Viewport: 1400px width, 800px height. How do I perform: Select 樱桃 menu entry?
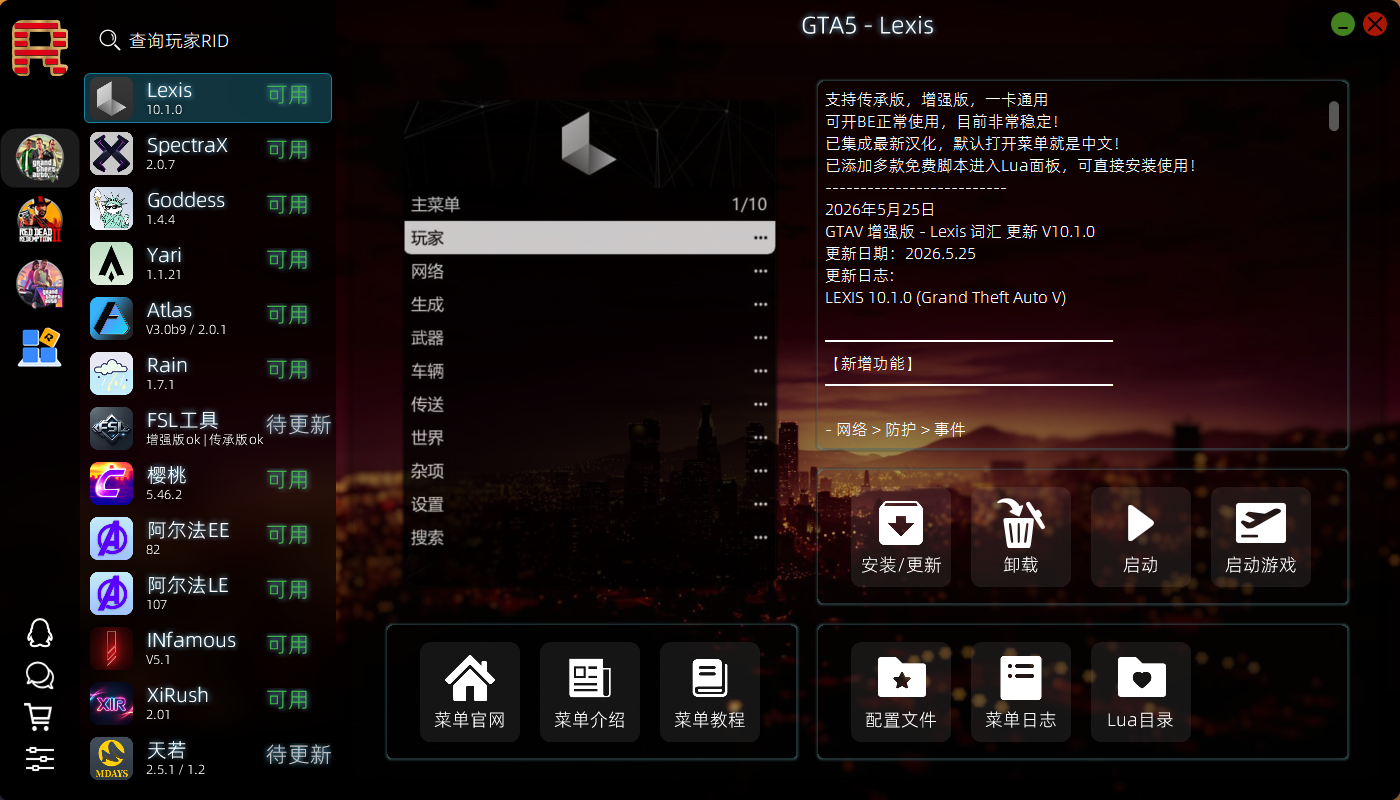(208, 483)
